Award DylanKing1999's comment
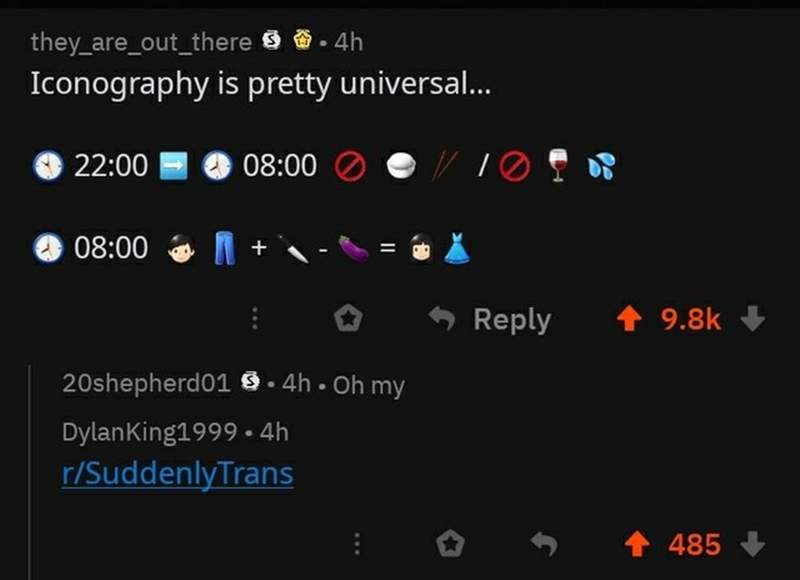This screenshot has width=800, height=580. point(451,543)
